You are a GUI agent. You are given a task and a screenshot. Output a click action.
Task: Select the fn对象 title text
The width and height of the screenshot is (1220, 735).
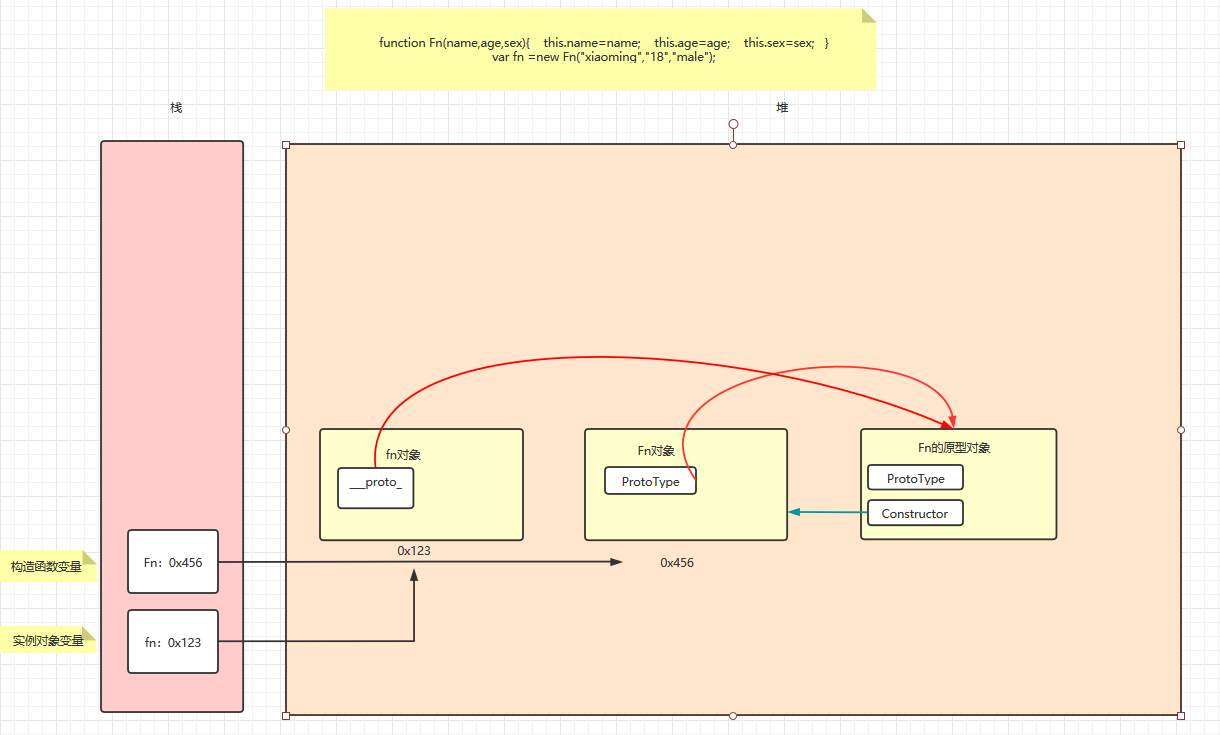click(403, 455)
